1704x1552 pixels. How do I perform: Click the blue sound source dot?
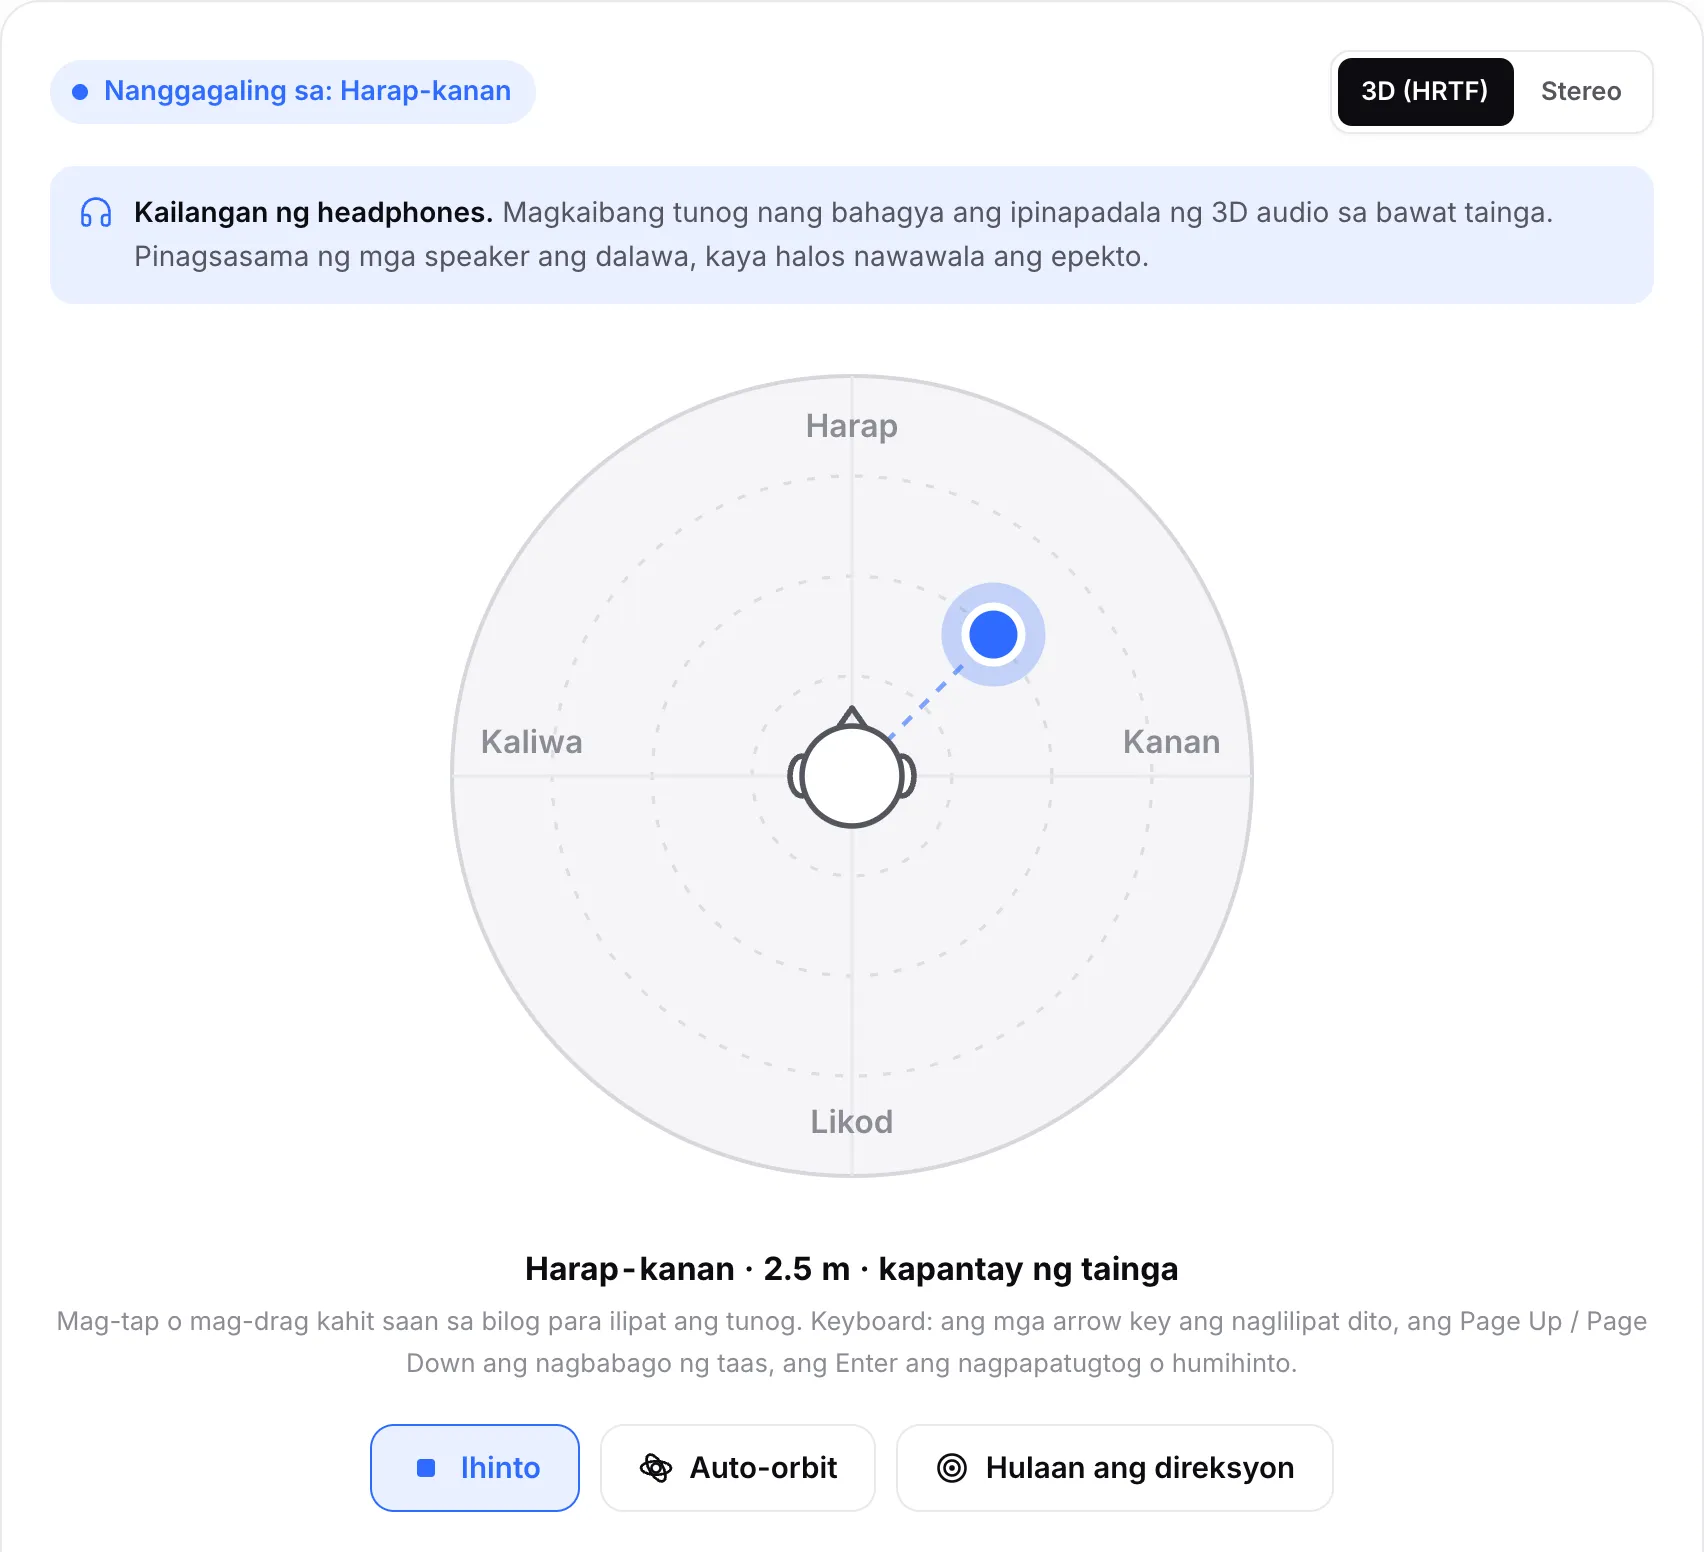pos(993,634)
